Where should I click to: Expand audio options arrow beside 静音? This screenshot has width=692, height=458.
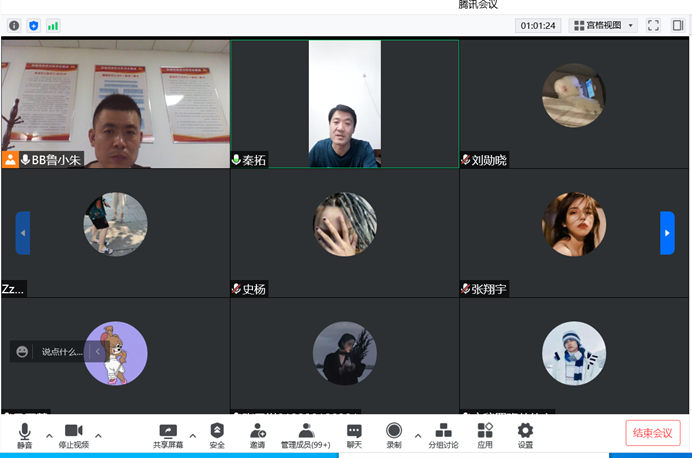click(49, 435)
